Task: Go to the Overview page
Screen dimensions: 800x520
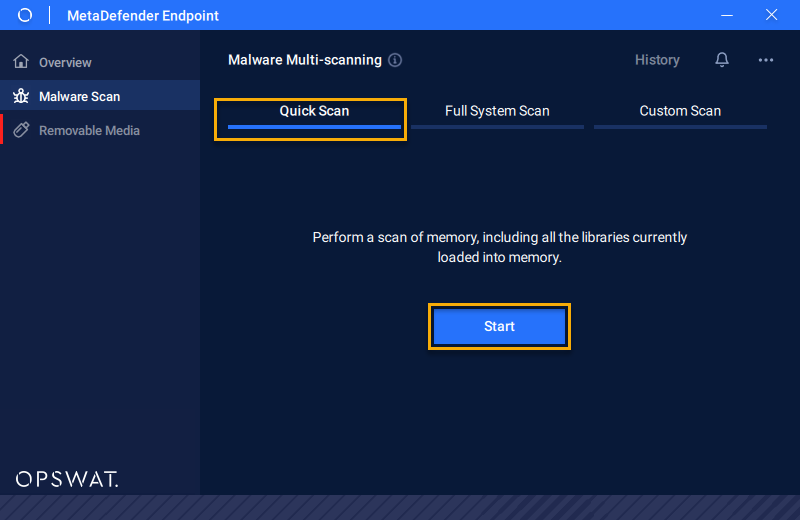Action: 100,62
